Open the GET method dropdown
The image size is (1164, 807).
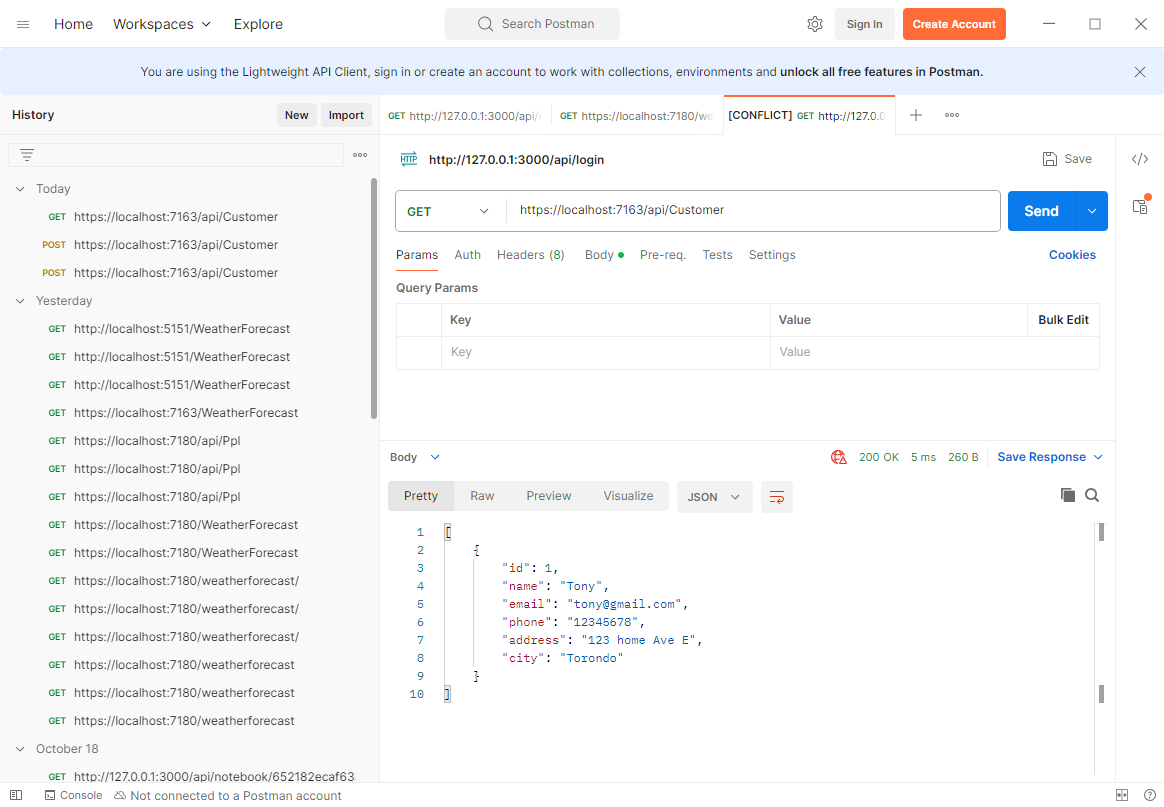tap(448, 211)
